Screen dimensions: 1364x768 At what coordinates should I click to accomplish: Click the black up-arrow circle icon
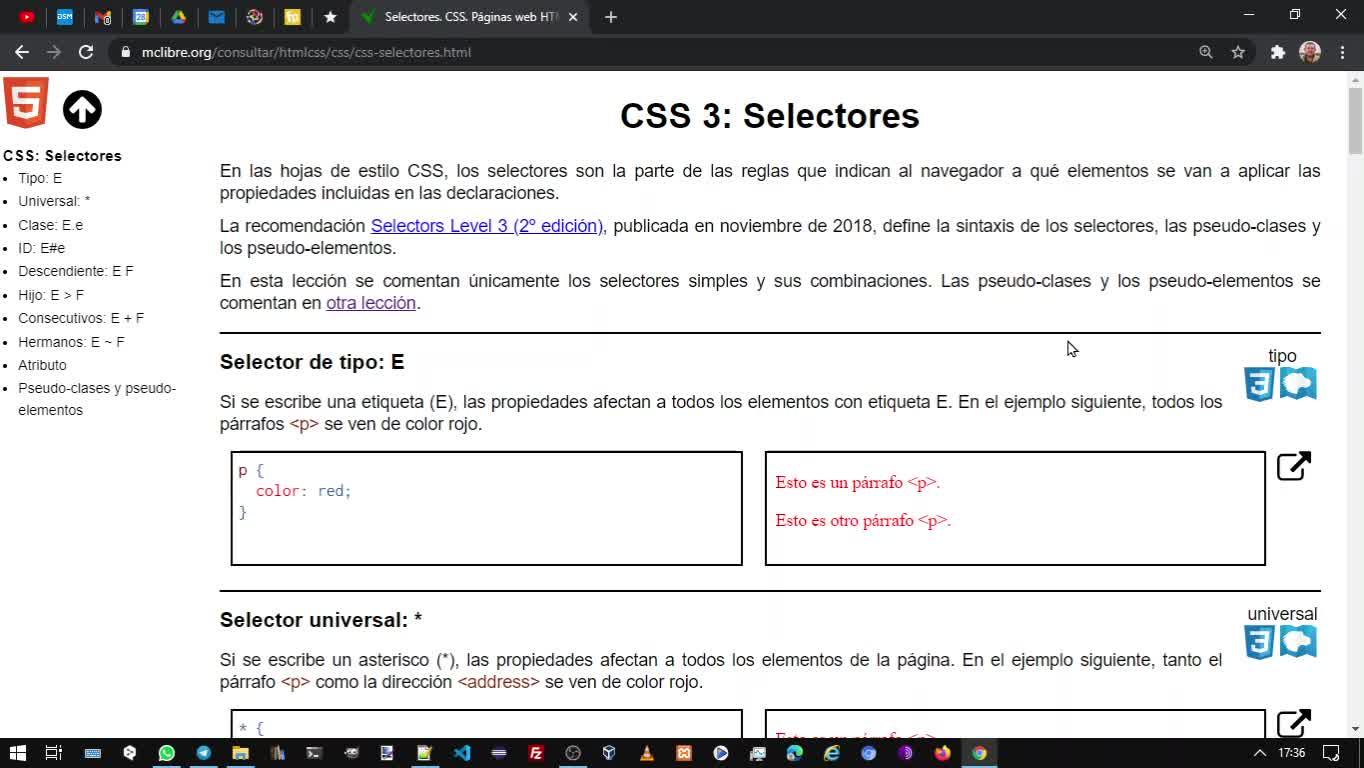(x=82, y=110)
